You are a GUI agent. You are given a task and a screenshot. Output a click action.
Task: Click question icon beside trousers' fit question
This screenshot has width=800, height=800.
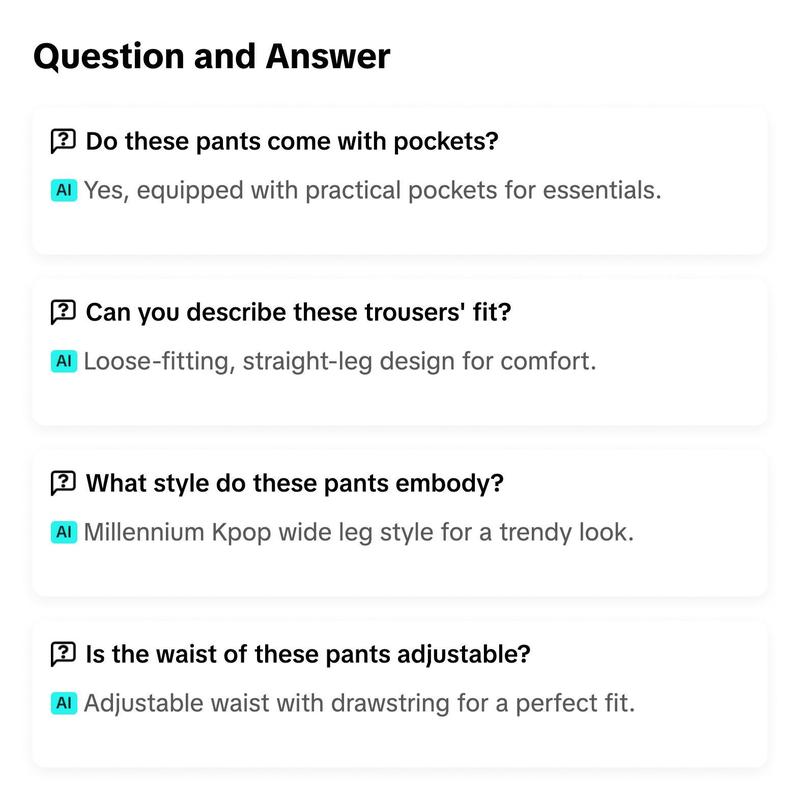click(x=63, y=312)
